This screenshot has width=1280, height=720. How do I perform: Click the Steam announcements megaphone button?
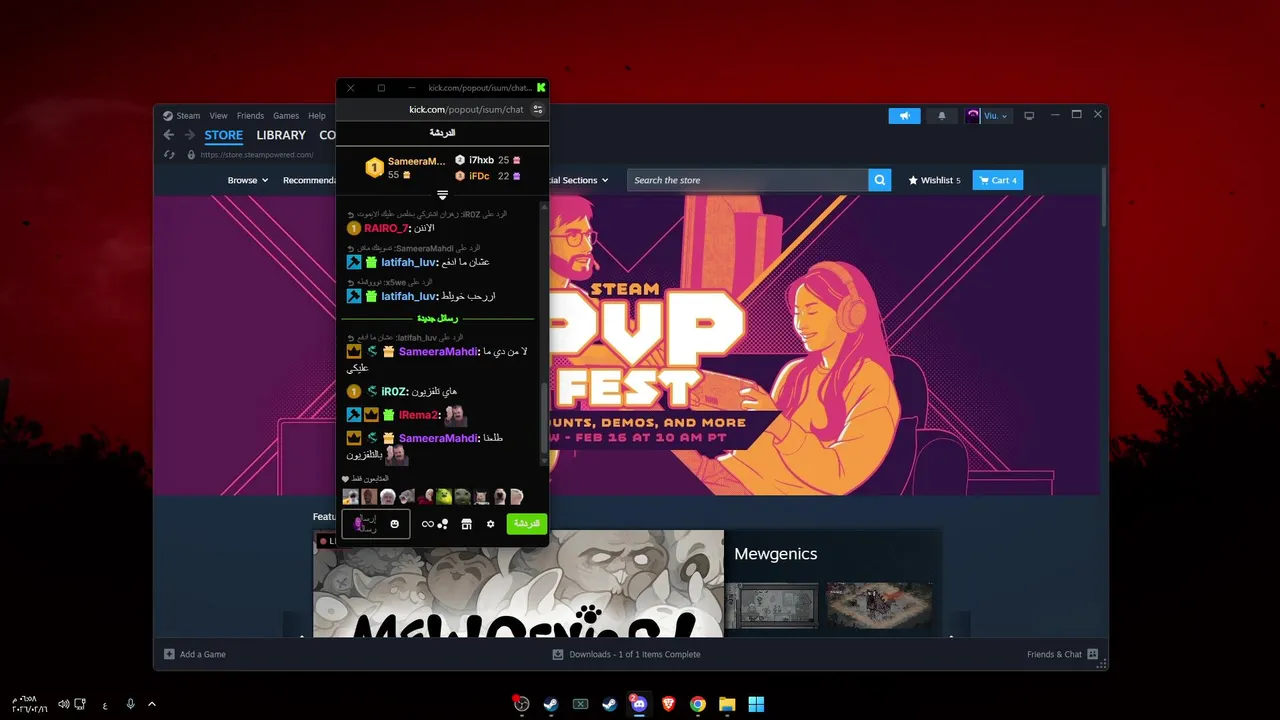[904, 116]
